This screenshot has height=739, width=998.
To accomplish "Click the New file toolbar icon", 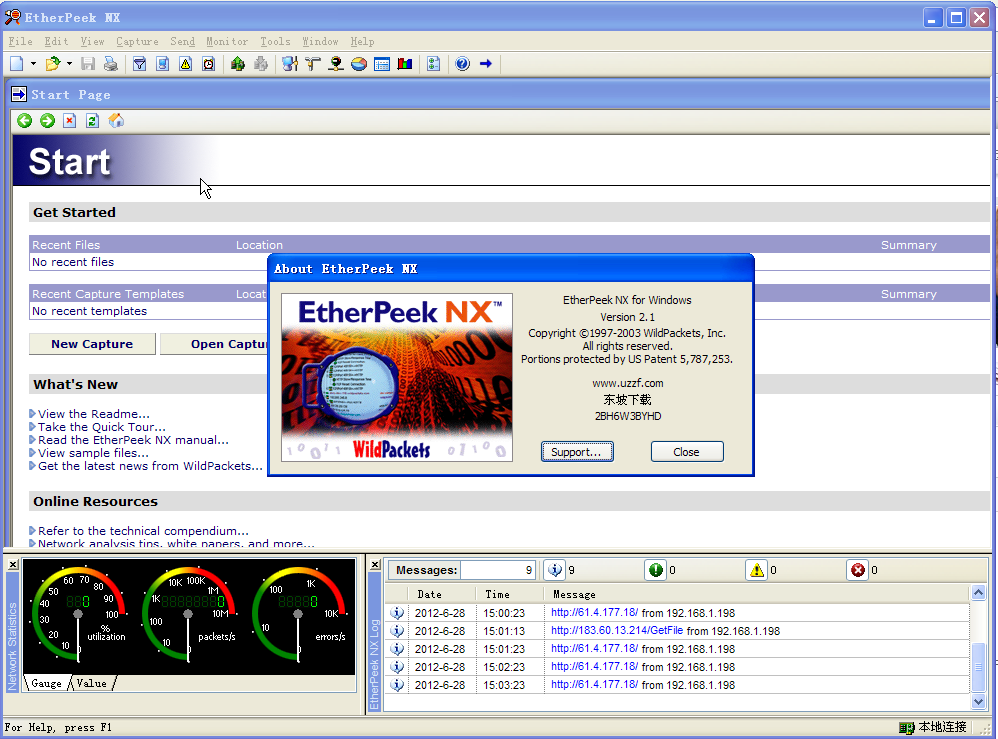I will tap(17, 64).
